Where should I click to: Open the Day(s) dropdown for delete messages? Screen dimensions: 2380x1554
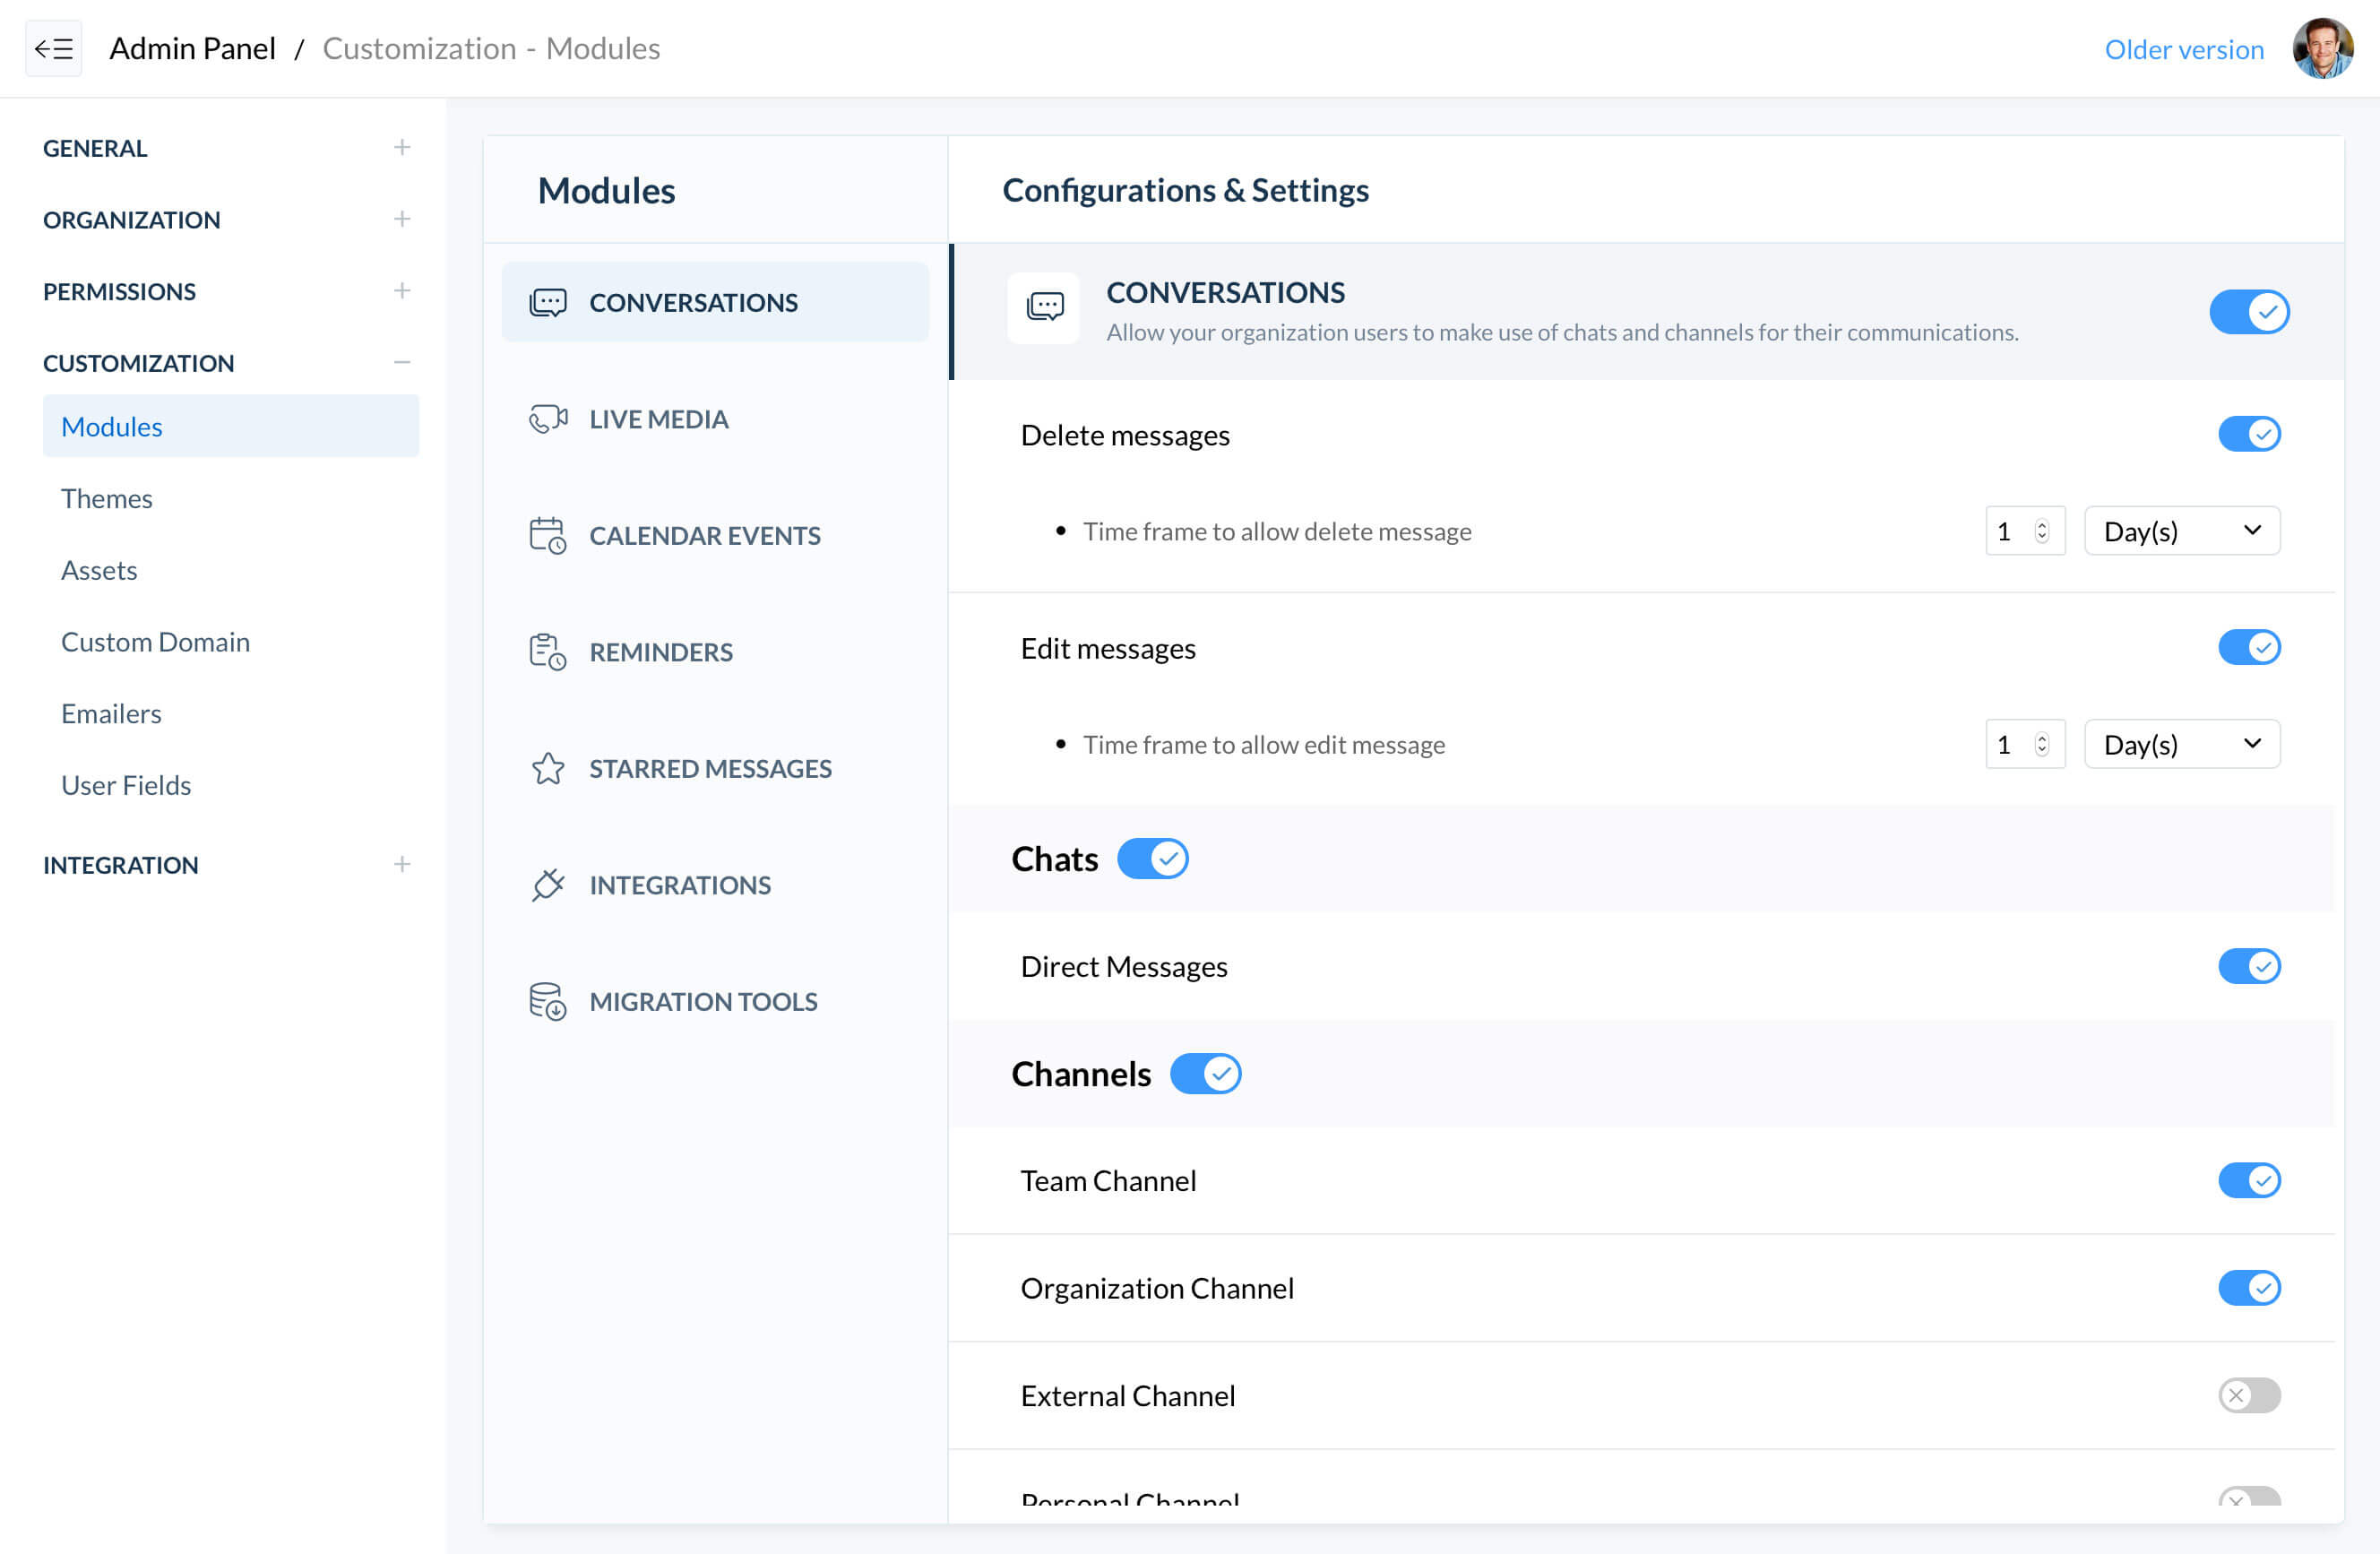point(2181,530)
